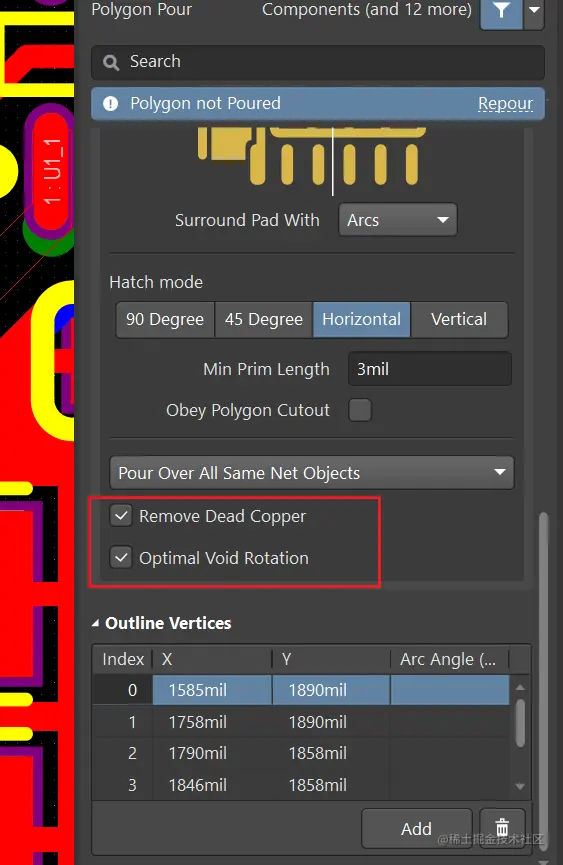The width and height of the screenshot is (563, 865).
Task: Select Y value 1858mil in row 3
Action: (x=331, y=785)
